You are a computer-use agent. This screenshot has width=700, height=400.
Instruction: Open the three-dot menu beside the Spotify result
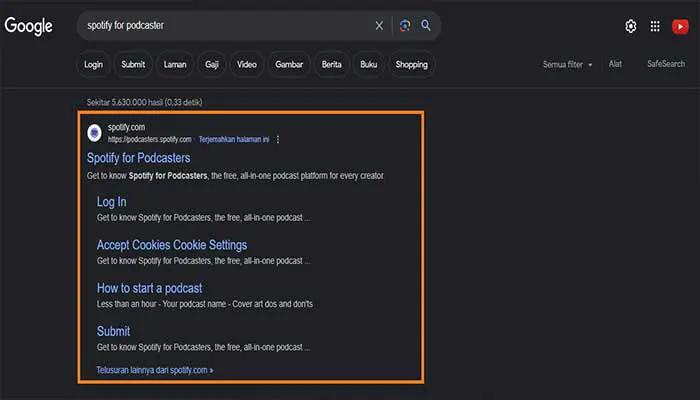pyautogui.click(x=278, y=139)
